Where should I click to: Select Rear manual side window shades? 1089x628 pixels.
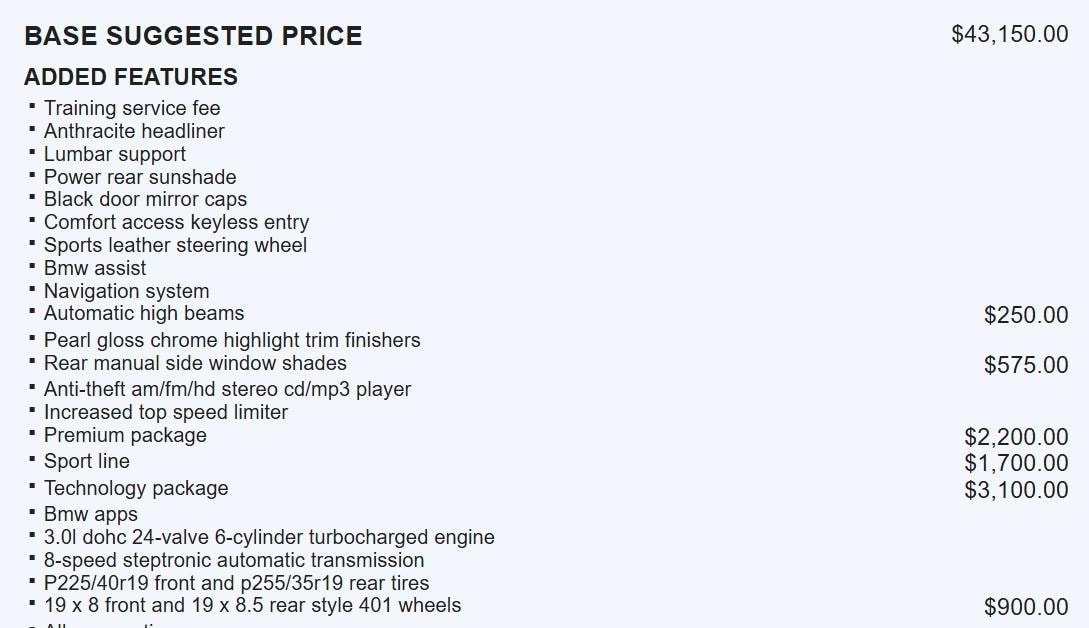point(195,363)
